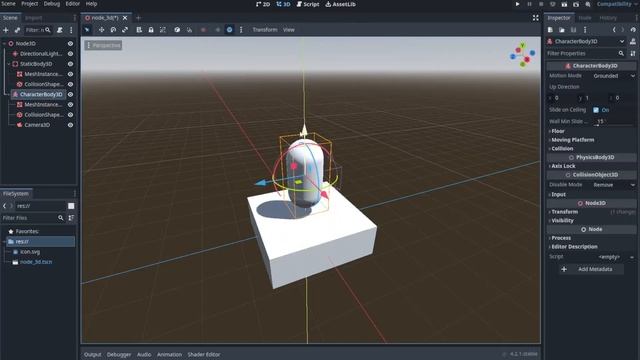Screen dimensions: 640x360
Task: Toggle visibility of DirectionalLight node
Action: 70,53
